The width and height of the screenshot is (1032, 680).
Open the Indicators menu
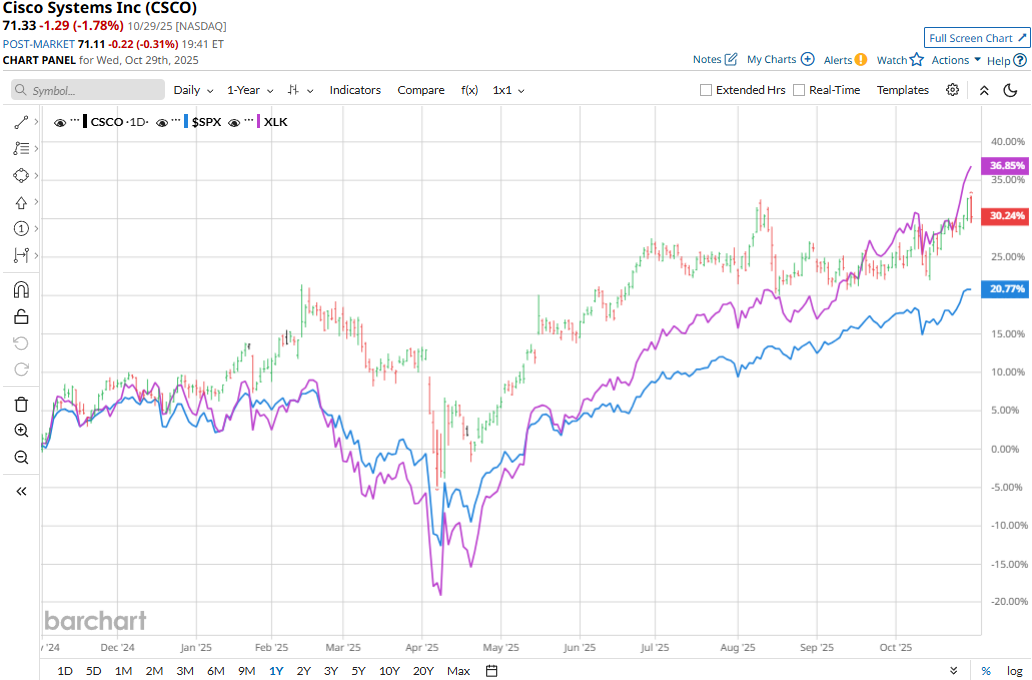[355, 90]
